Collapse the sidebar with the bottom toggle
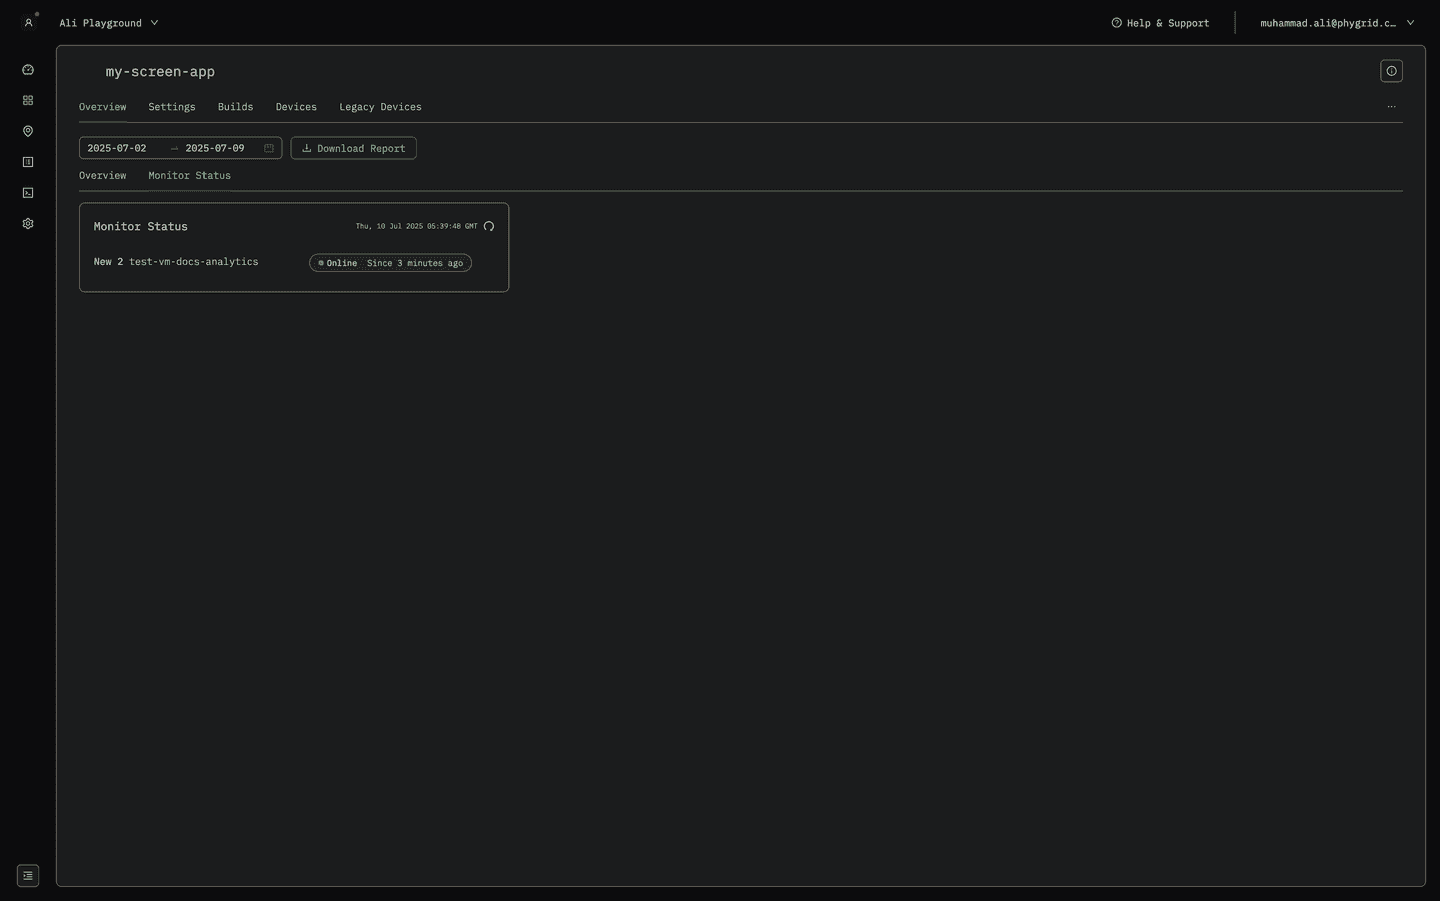Viewport: 1440px width, 901px height. pos(28,875)
